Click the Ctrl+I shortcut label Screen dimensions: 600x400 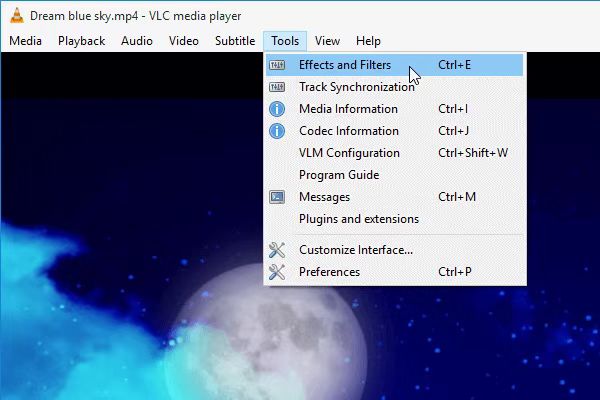453,109
